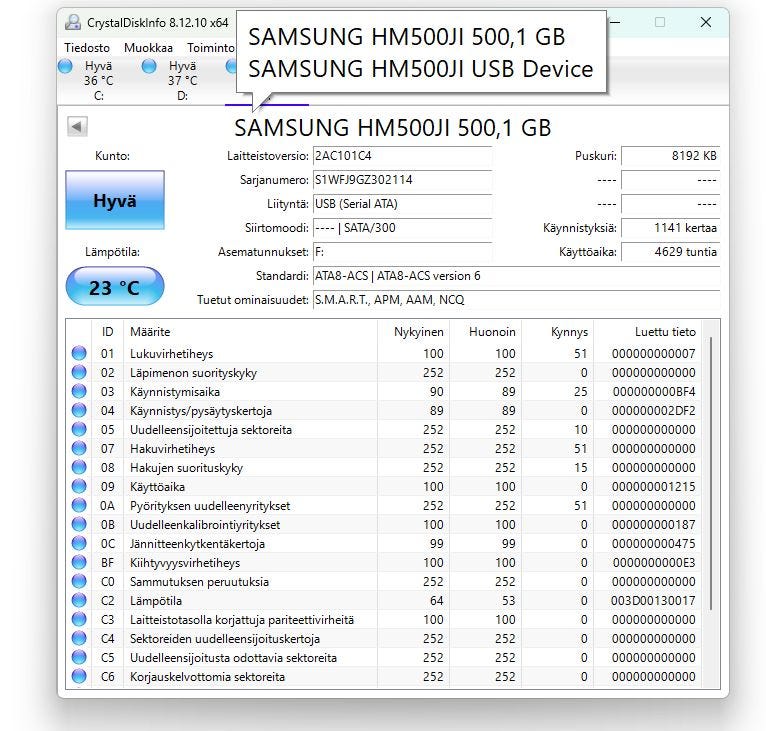Click raw value 000000002DF2

click(x=653, y=411)
